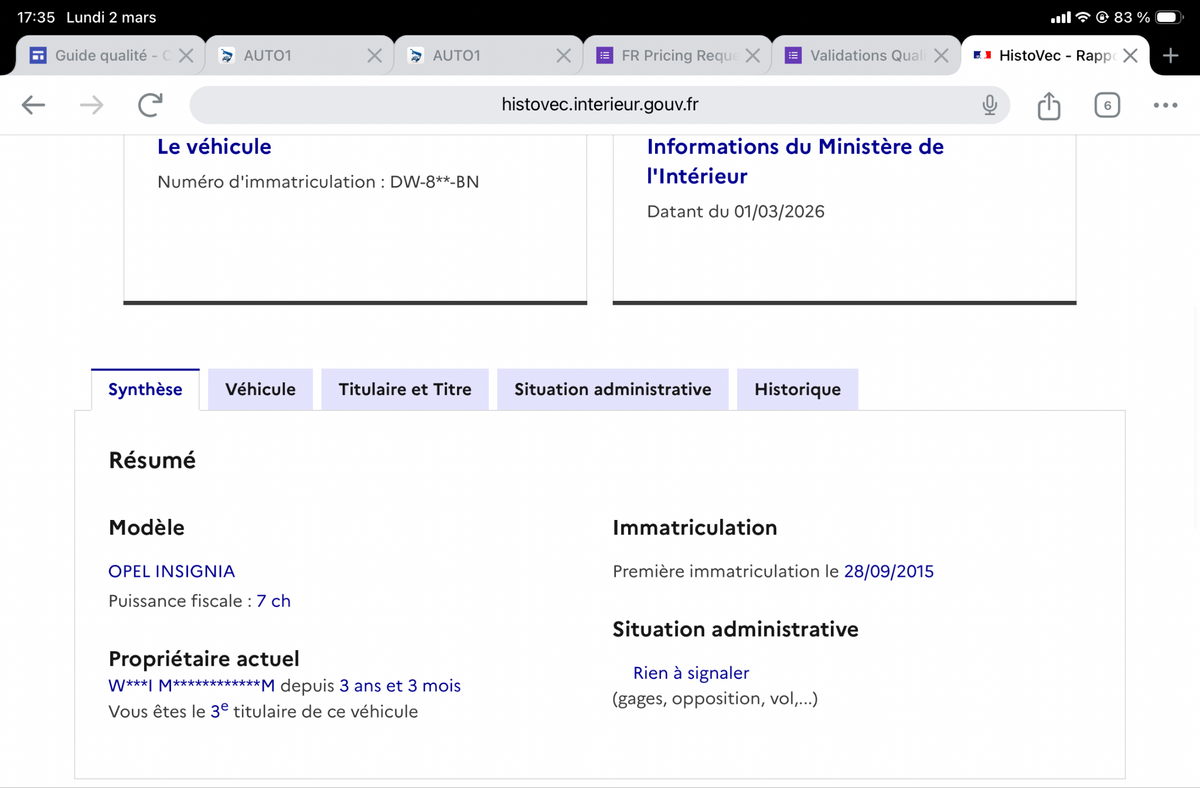Open the Véhicule tab
1200x788 pixels.
(260, 389)
